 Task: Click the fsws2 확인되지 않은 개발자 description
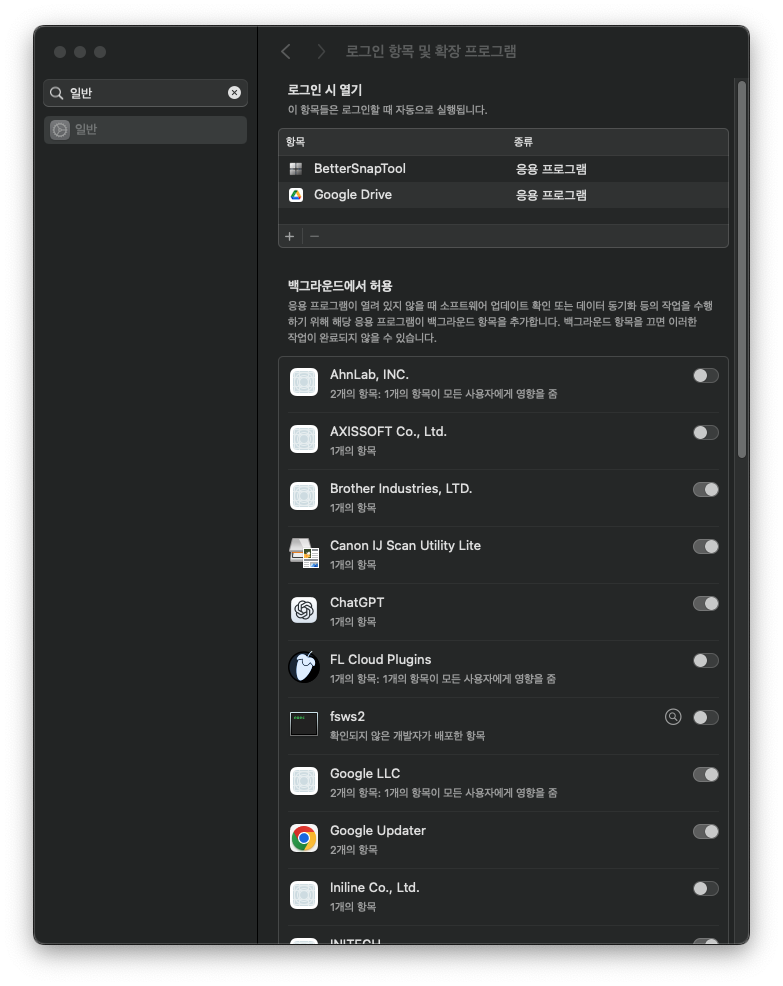[407, 736]
